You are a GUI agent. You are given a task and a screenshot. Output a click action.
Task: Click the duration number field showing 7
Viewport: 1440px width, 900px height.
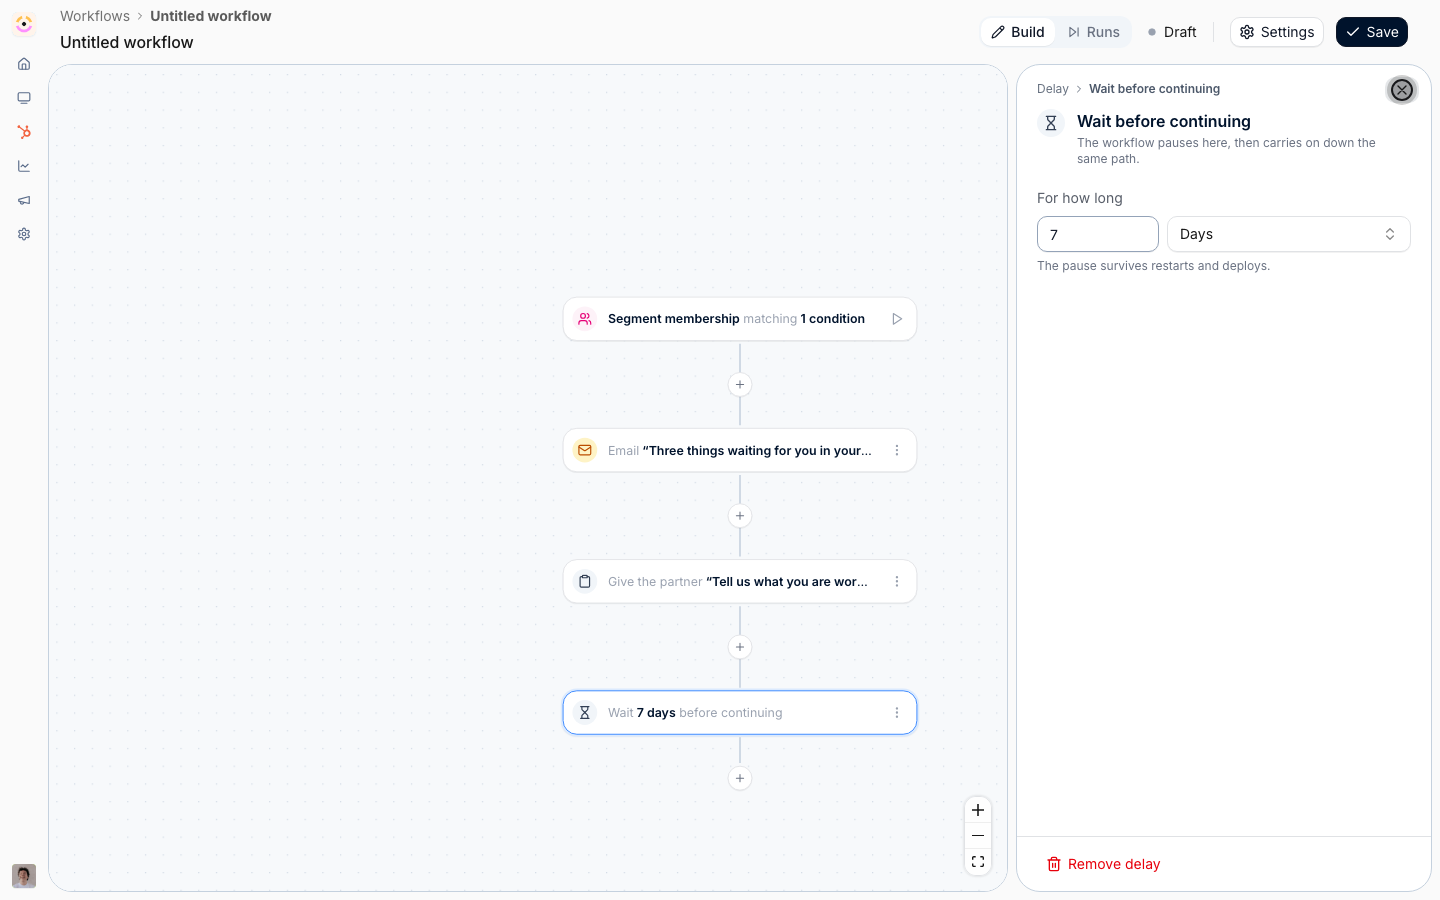(1097, 234)
